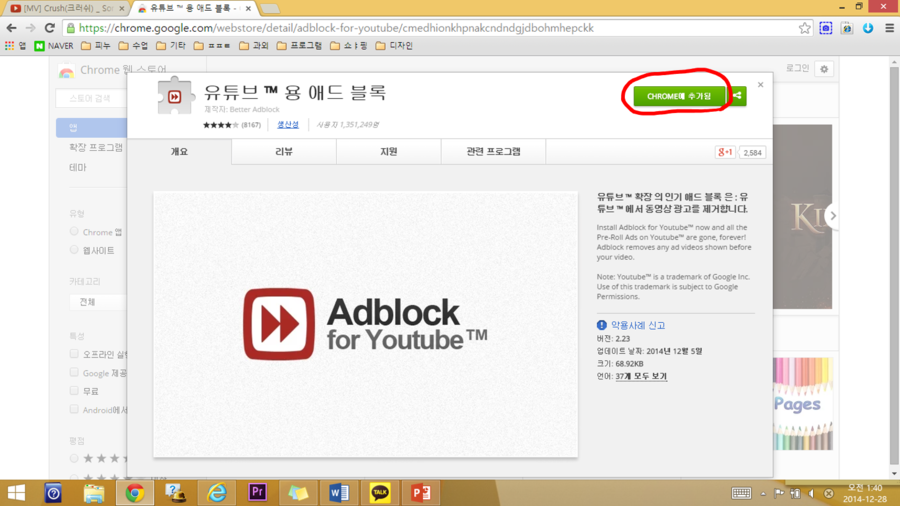Click the green share icon button
This screenshot has width=900, height=506.
pos(737,96)
